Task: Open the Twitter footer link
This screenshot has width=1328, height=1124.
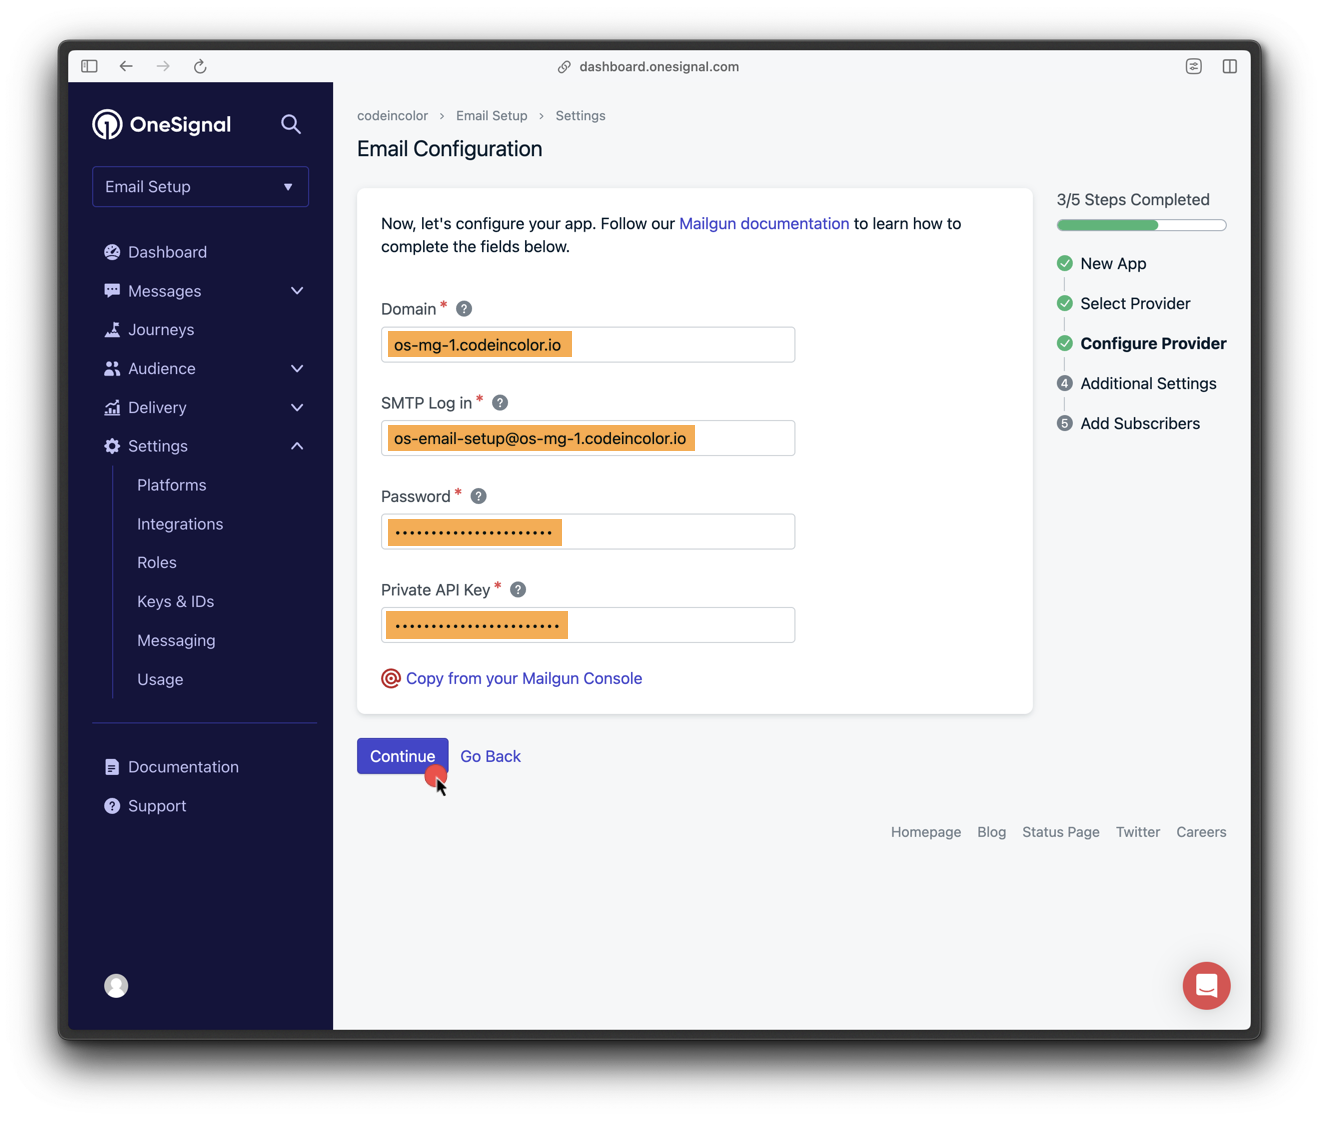Action: pos(1138,832)
